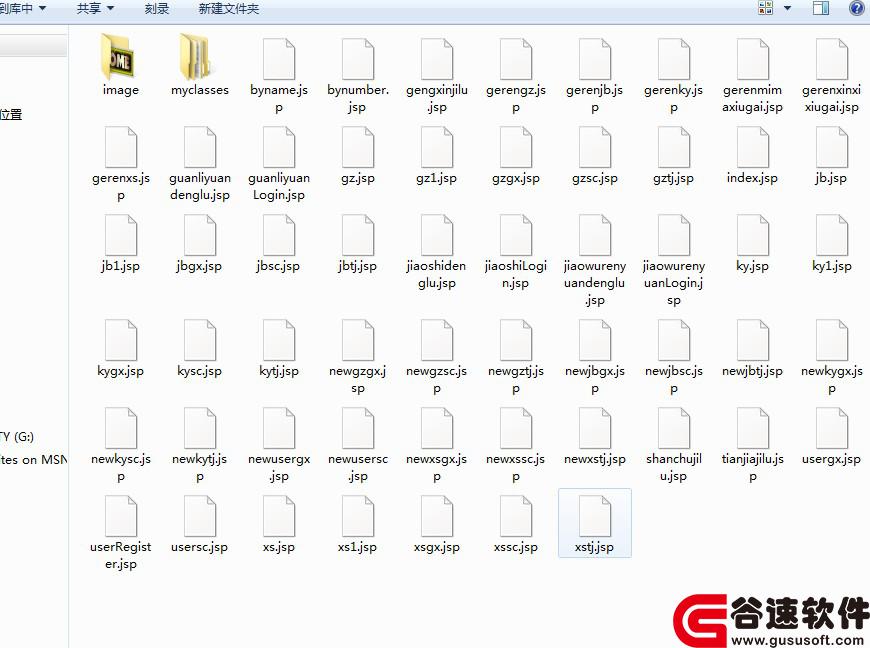This screenshot has height=648, width=870.
Task: Click the jiaowurenyuandenglu.jsp file name
Action: click(594, 283)
